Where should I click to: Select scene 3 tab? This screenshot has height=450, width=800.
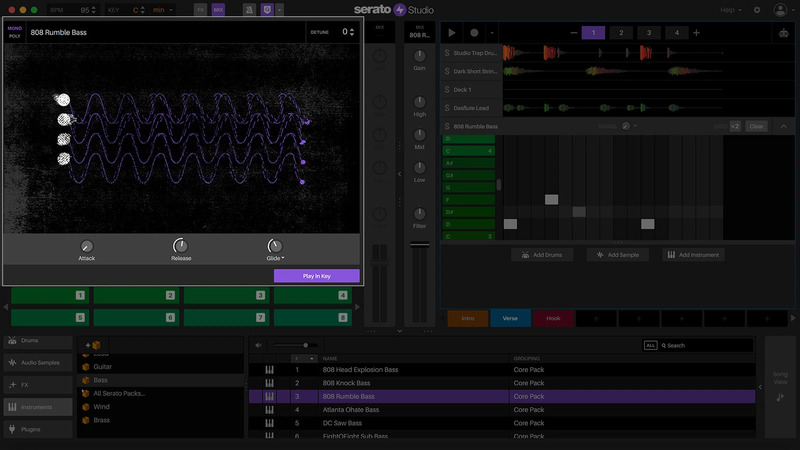pos(648,33)
